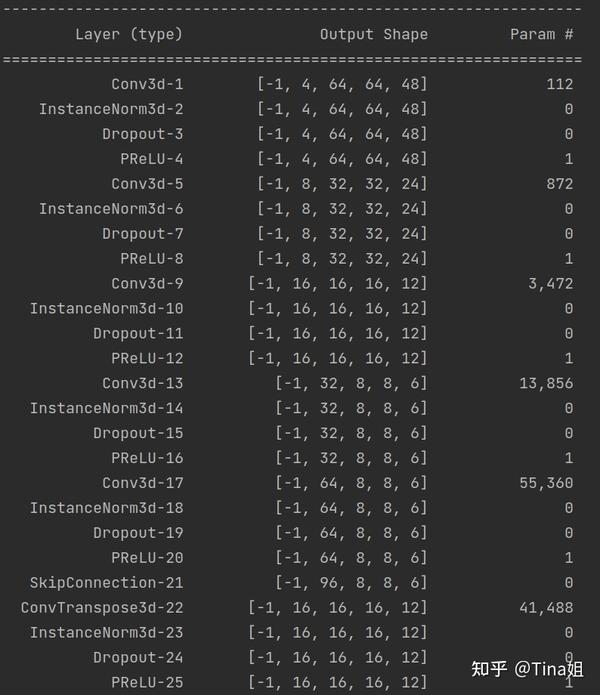Click the InstanceNorm3d-2 layer name
The image size is (600, 695).
111,109
